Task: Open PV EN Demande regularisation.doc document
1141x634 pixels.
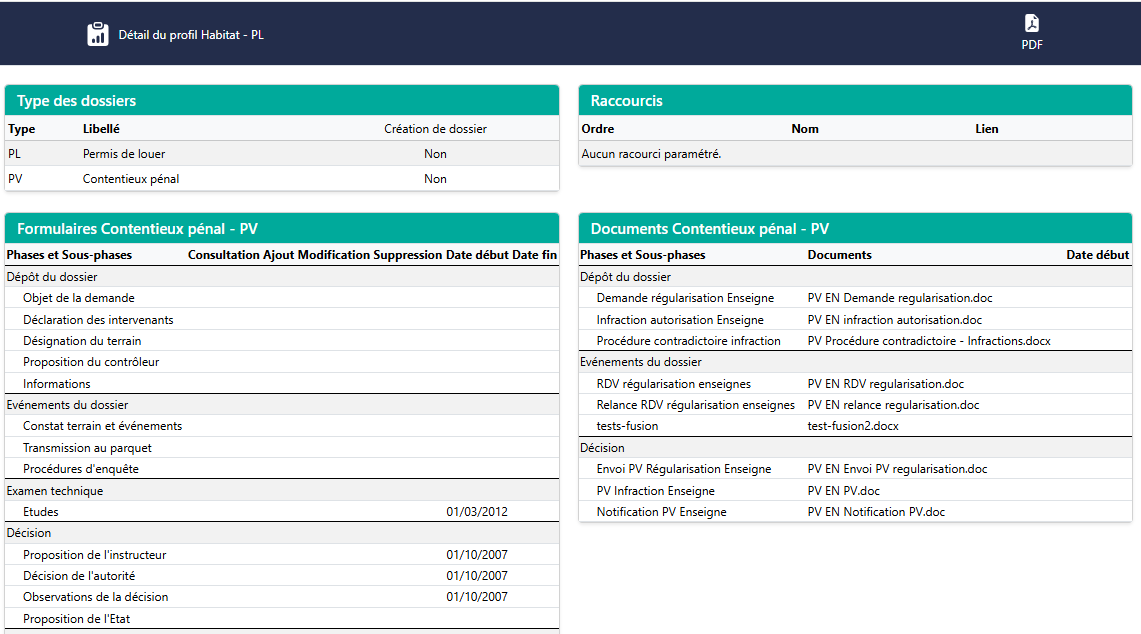Action: [899, 298]
